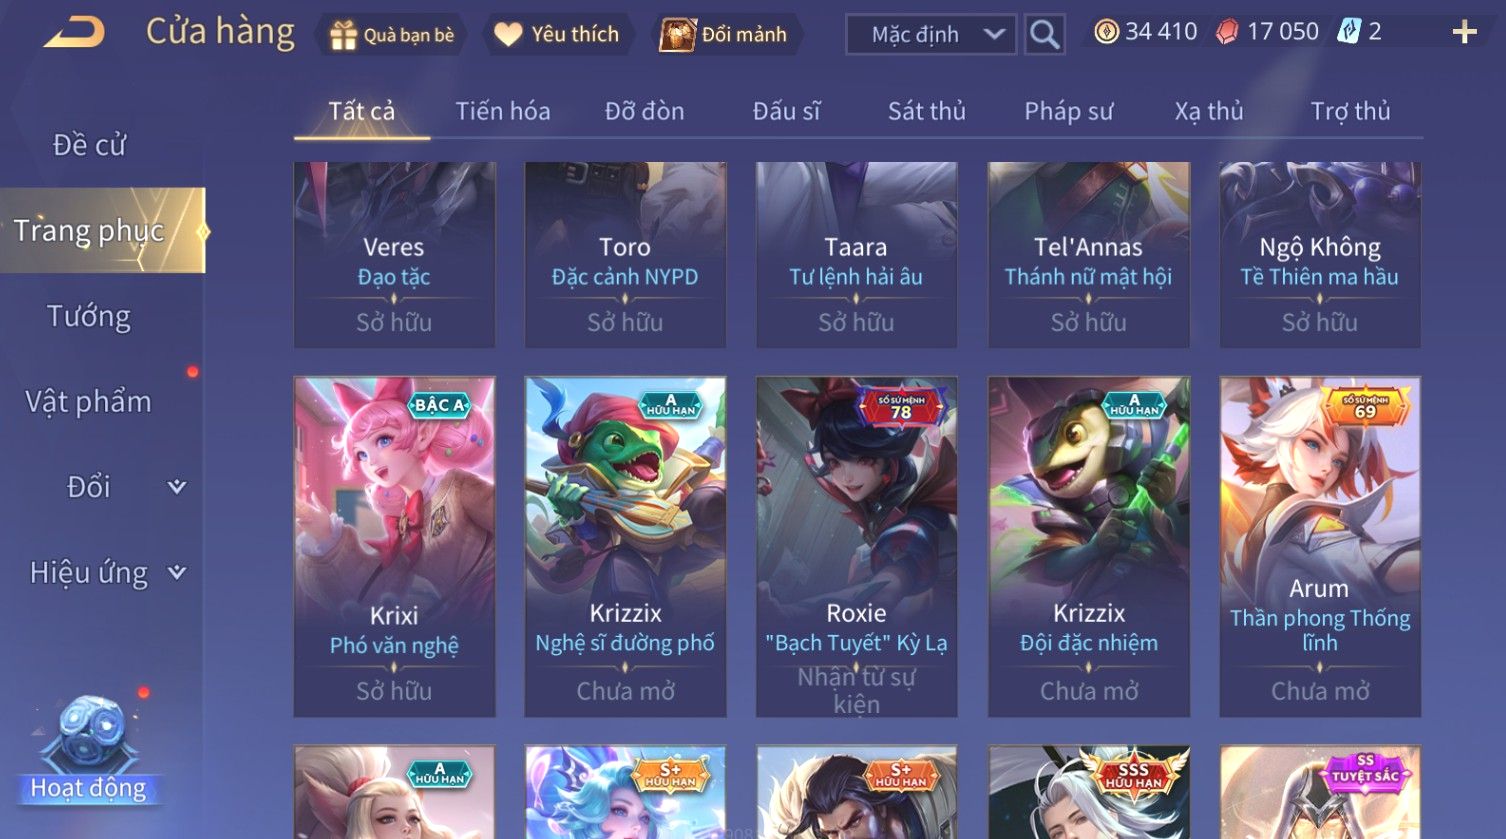The image size is (1506, 839).
Task: Switch to the Pháp sư tab
Action: (x=1068, y=111)
